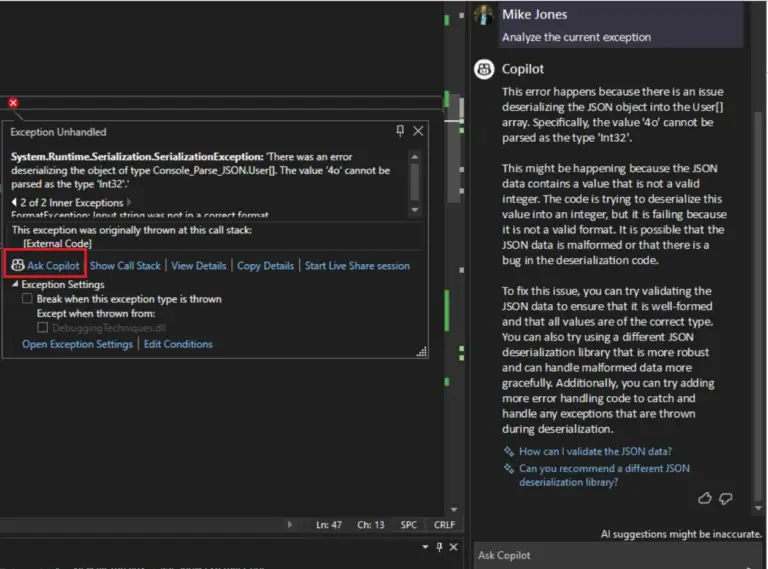Go to previous inner exception arrow

coord(14,202)
